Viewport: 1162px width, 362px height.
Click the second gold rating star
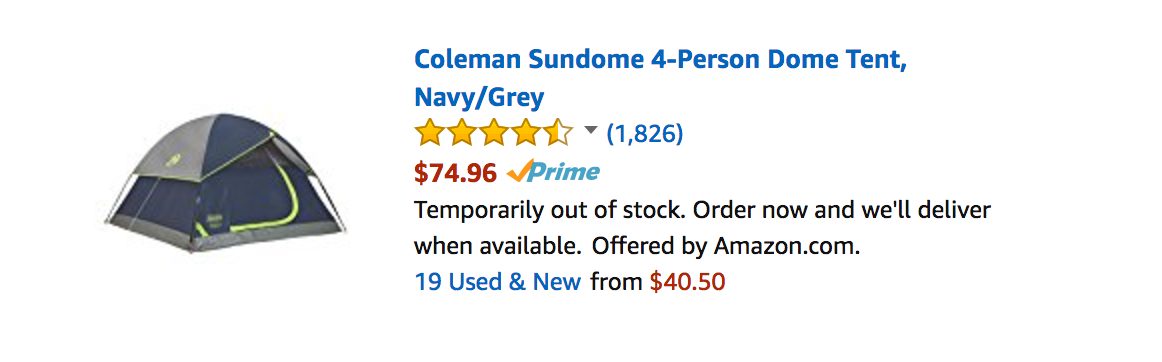pos(462,134)
